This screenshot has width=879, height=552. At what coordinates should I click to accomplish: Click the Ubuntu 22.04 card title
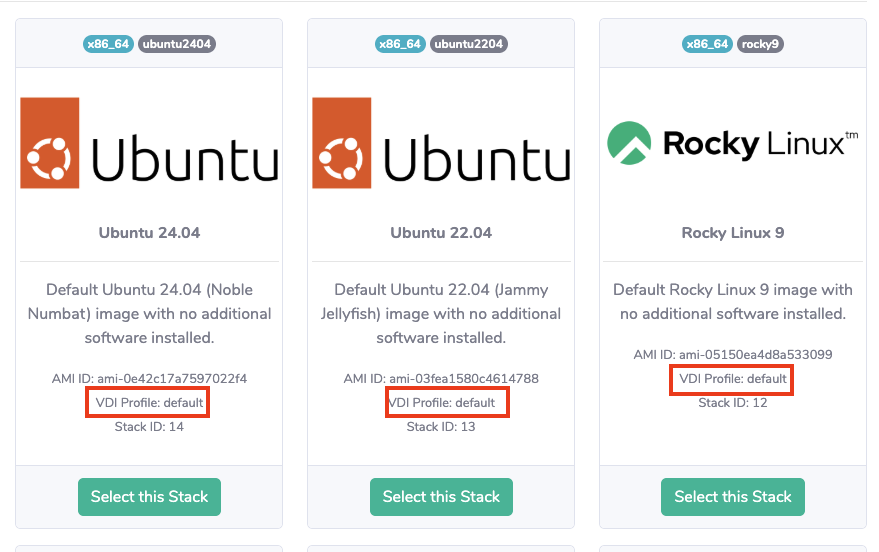tap(441, 233)
